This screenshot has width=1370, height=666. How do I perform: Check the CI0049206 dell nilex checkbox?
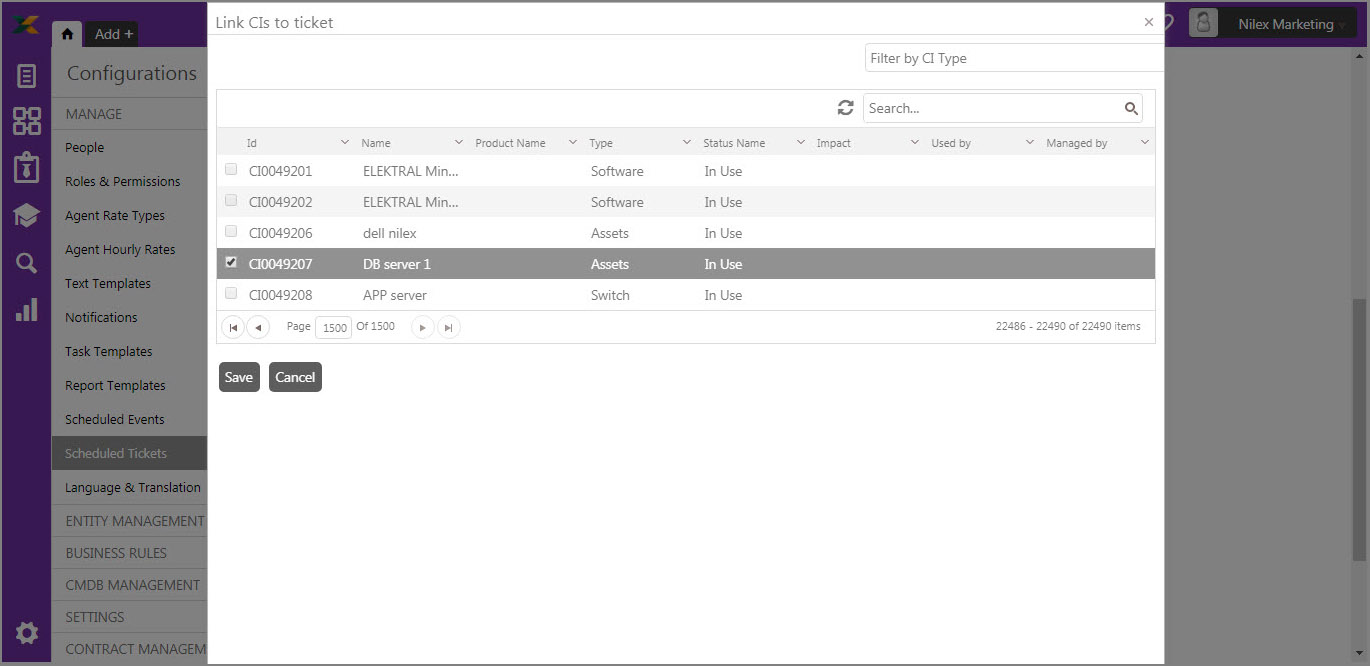231,231
